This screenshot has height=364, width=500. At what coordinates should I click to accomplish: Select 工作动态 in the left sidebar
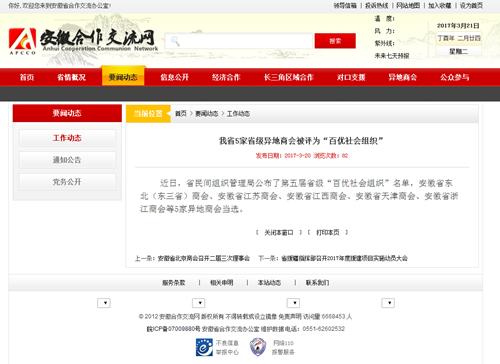(x=67, y=138)
